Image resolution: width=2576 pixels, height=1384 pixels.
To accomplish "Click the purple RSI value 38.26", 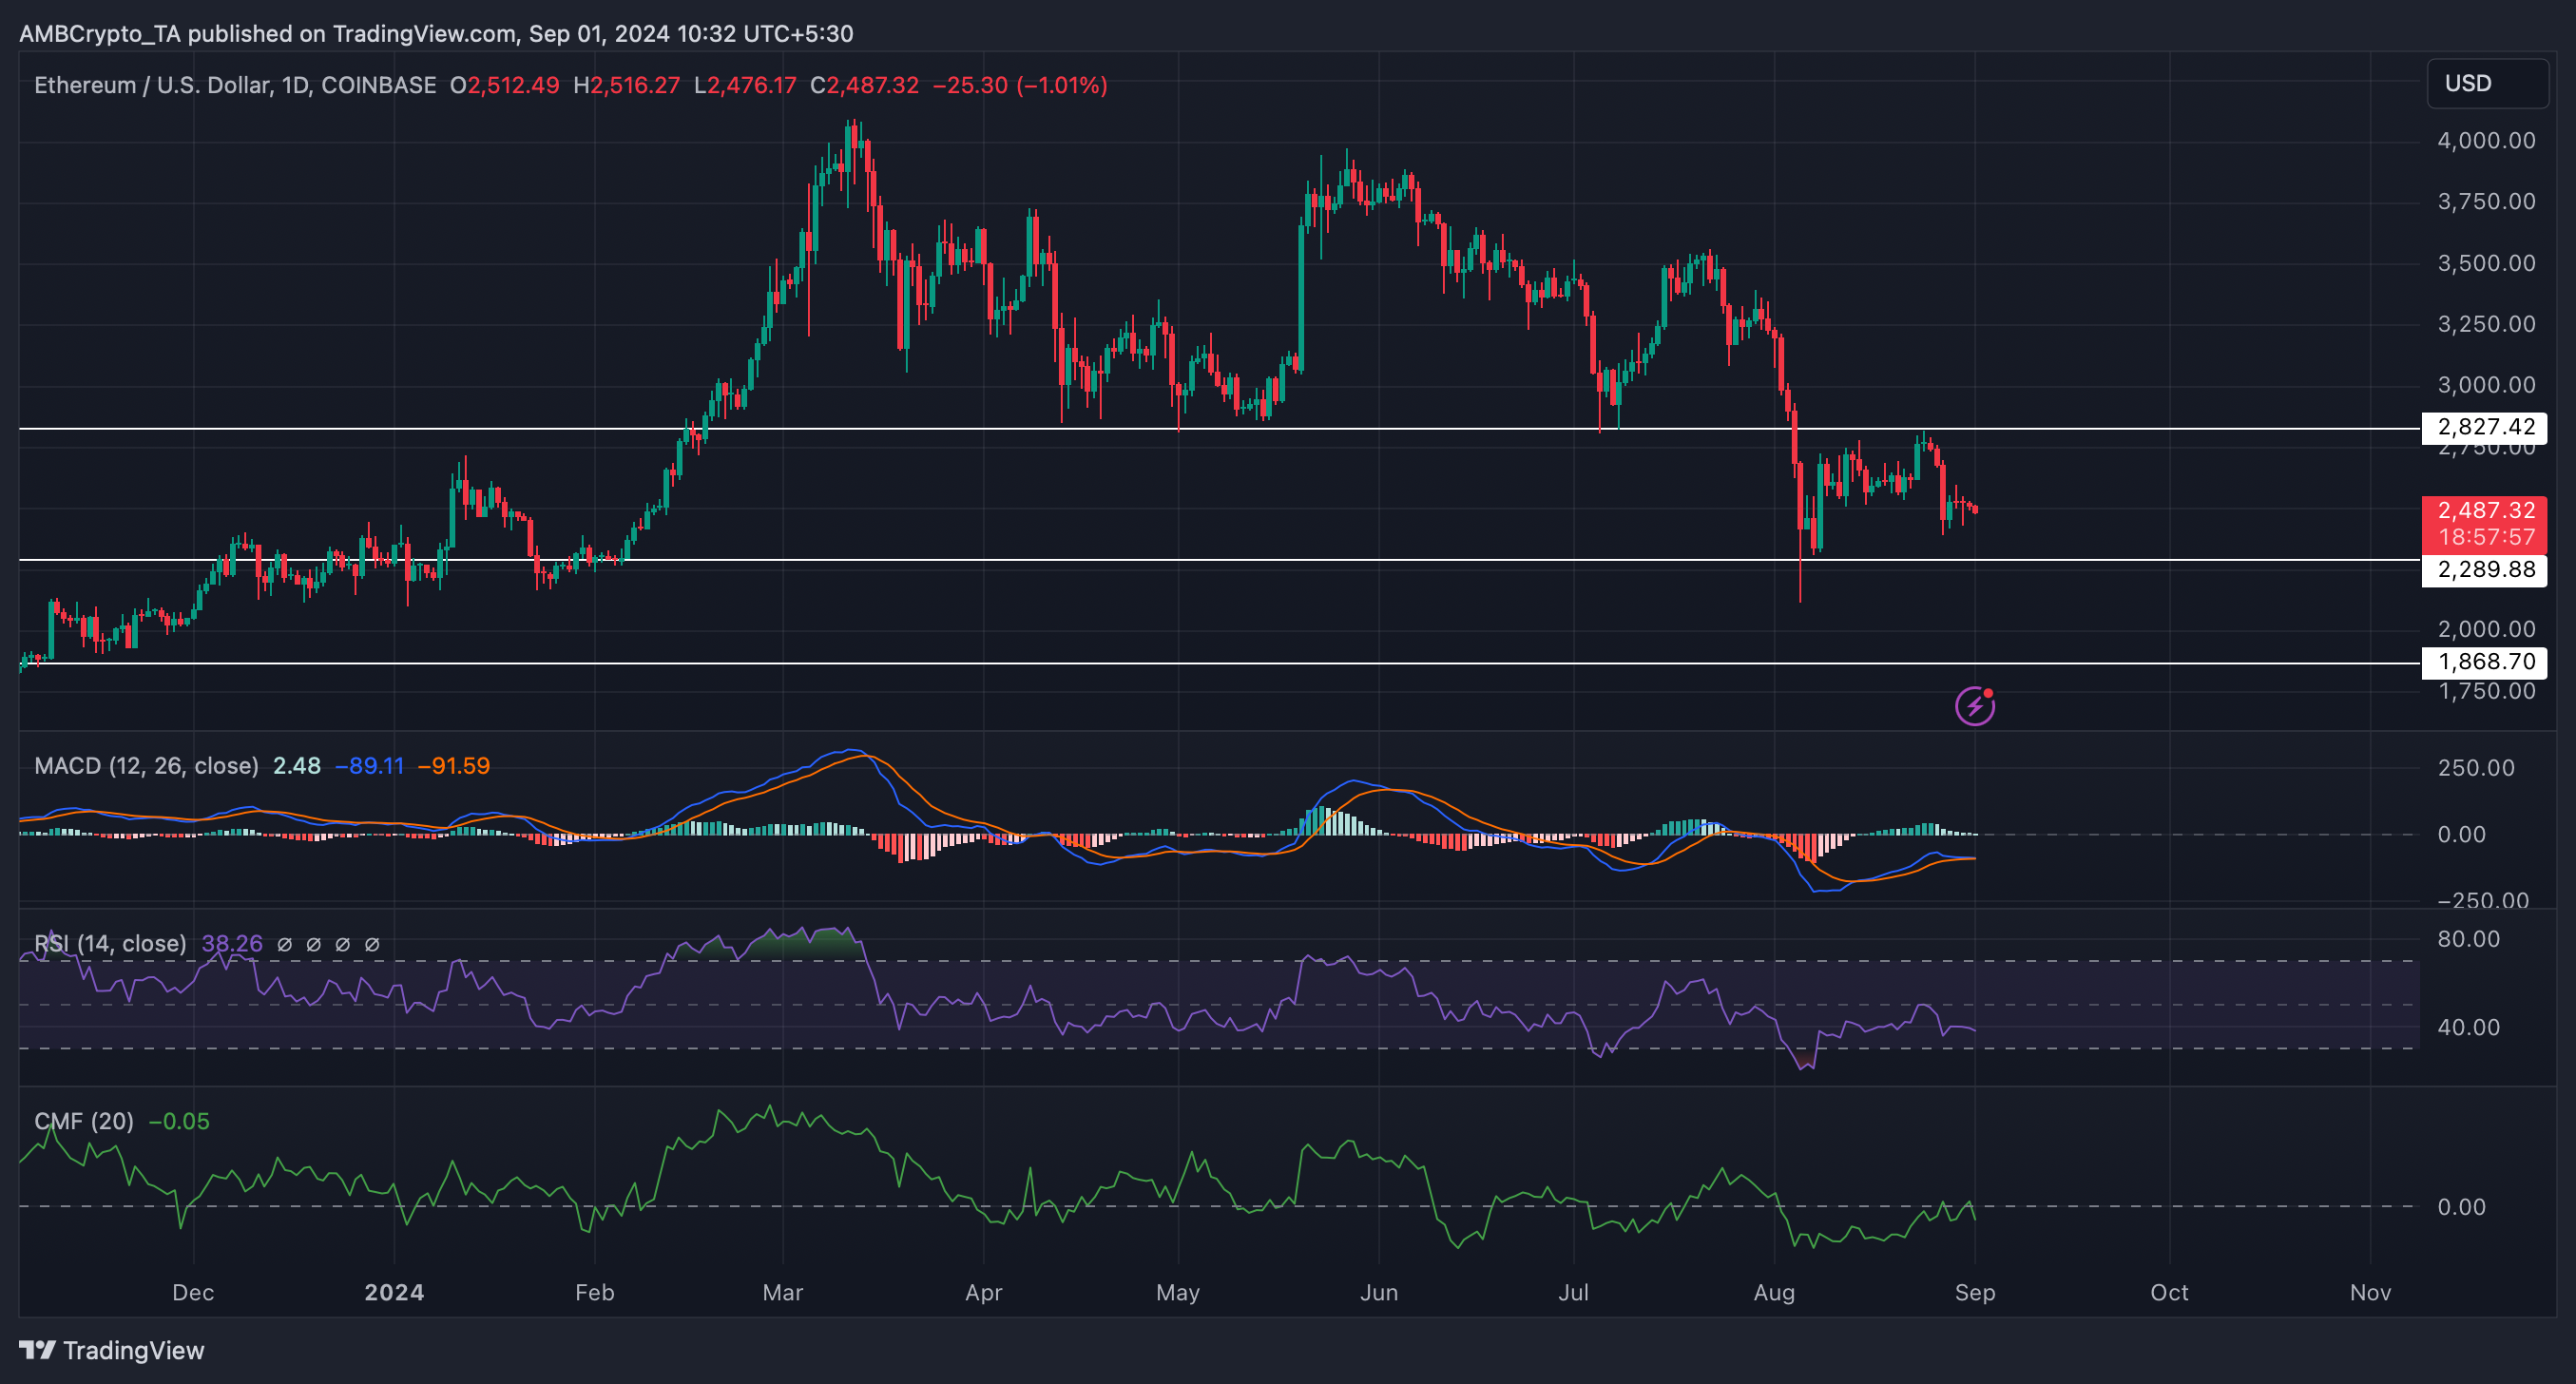I will pos(232,944).
